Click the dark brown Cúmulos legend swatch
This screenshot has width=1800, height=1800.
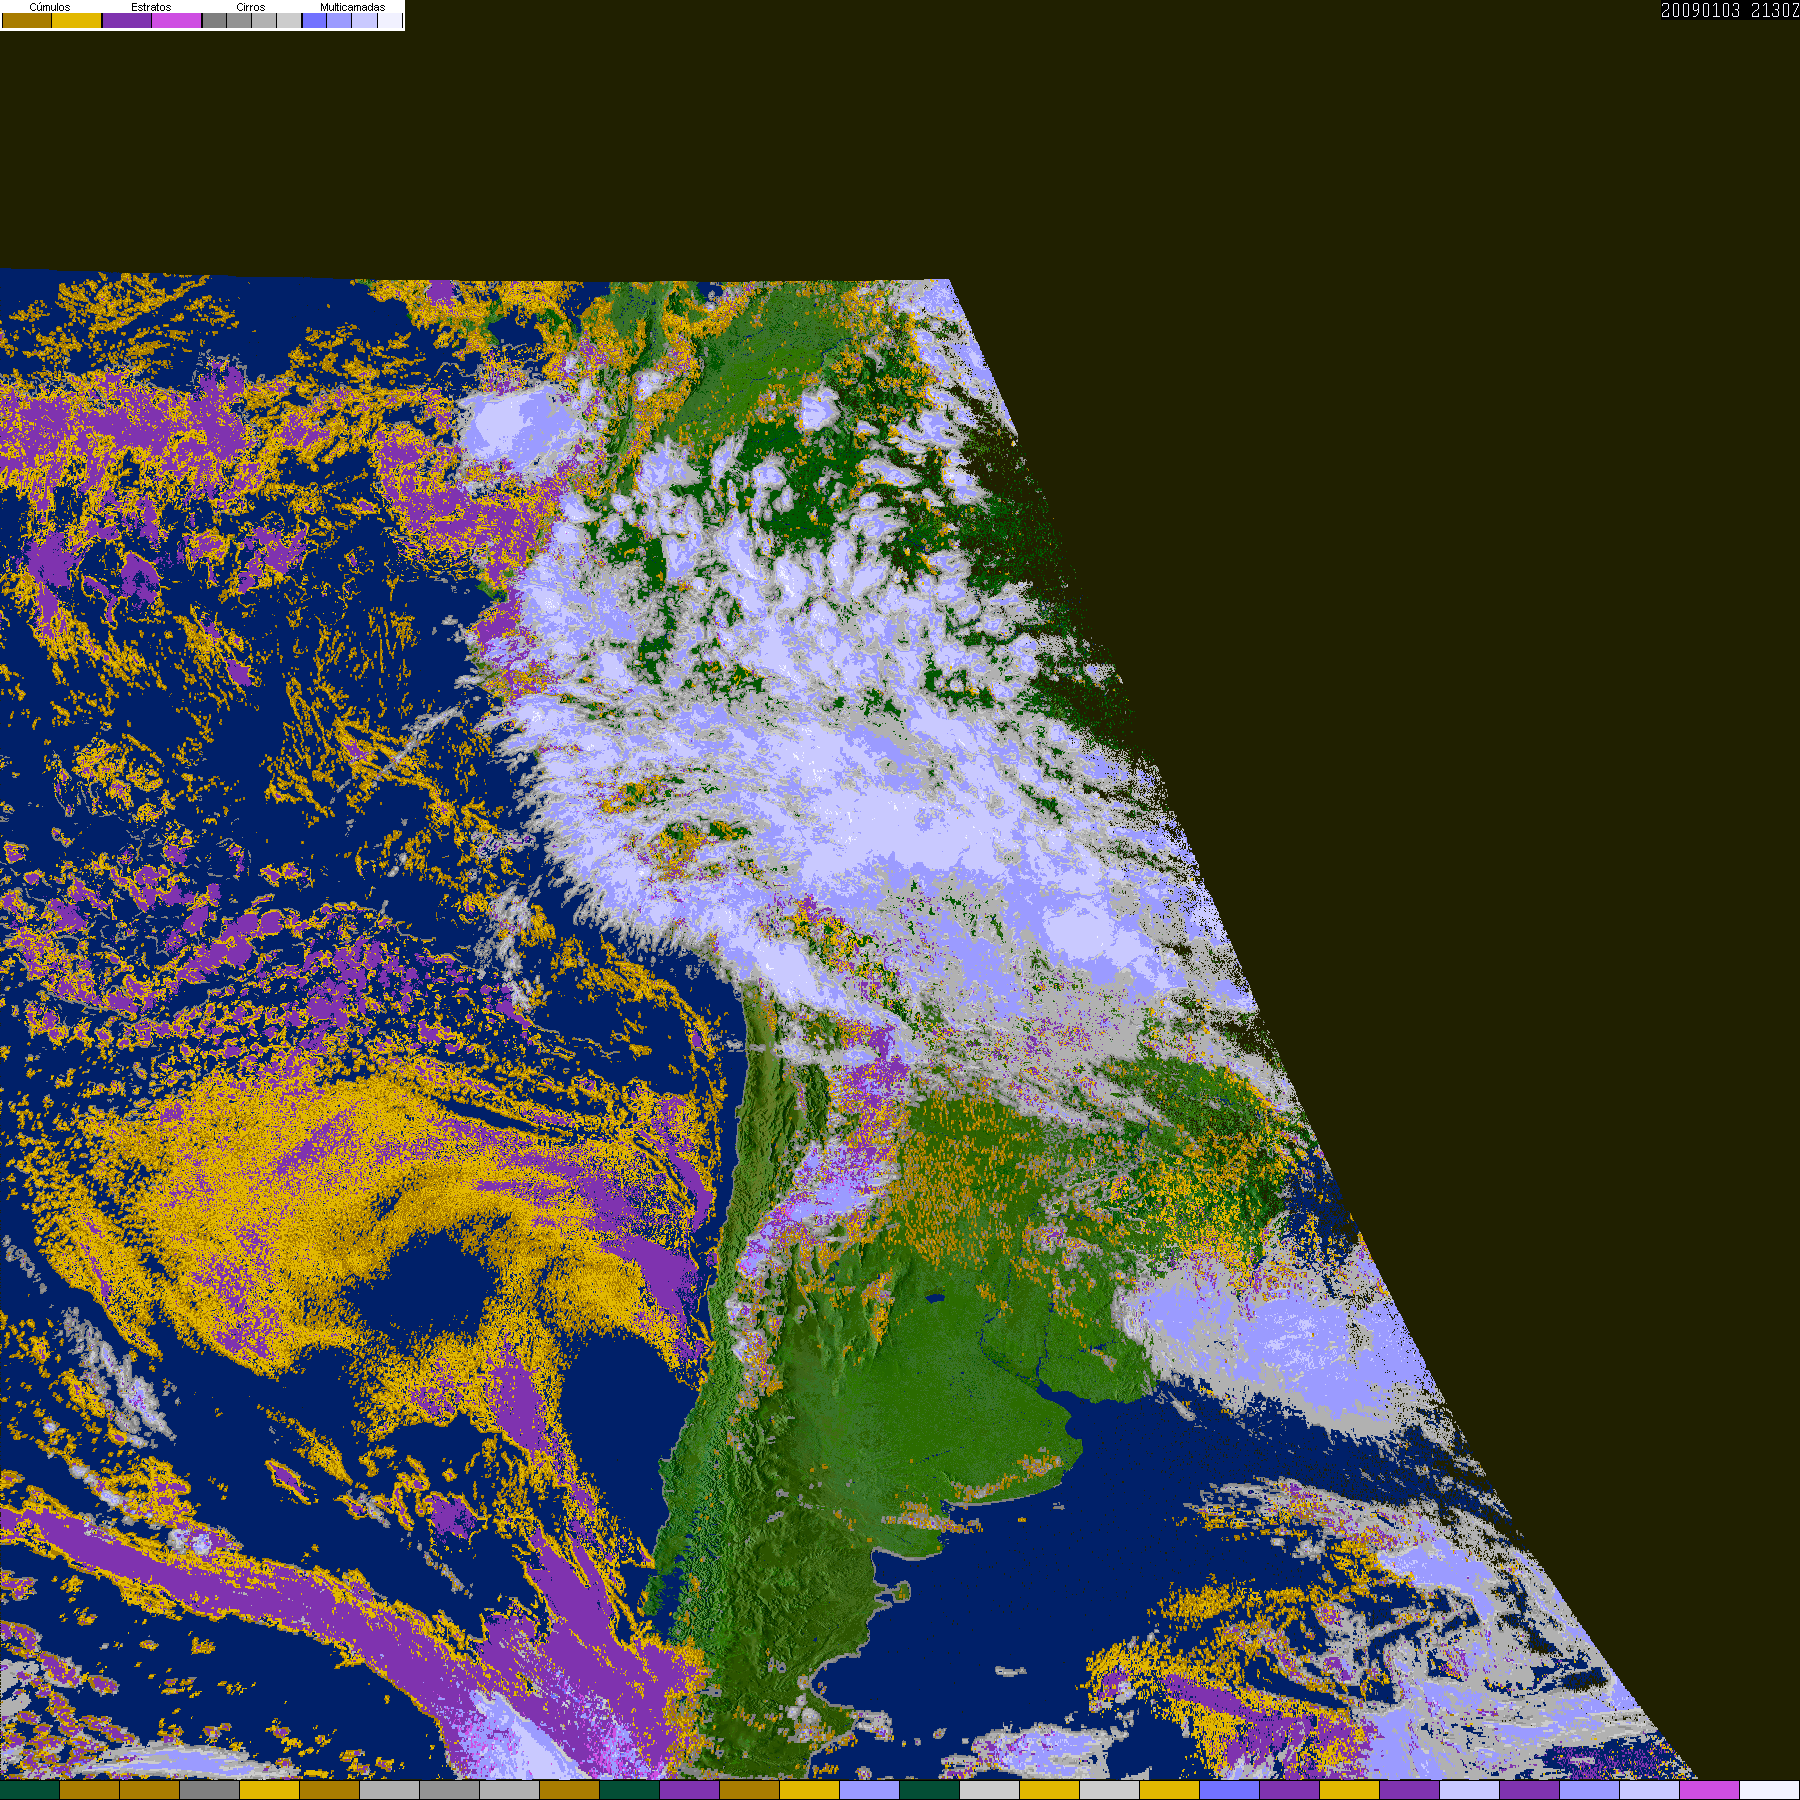[x=27, y=20]
